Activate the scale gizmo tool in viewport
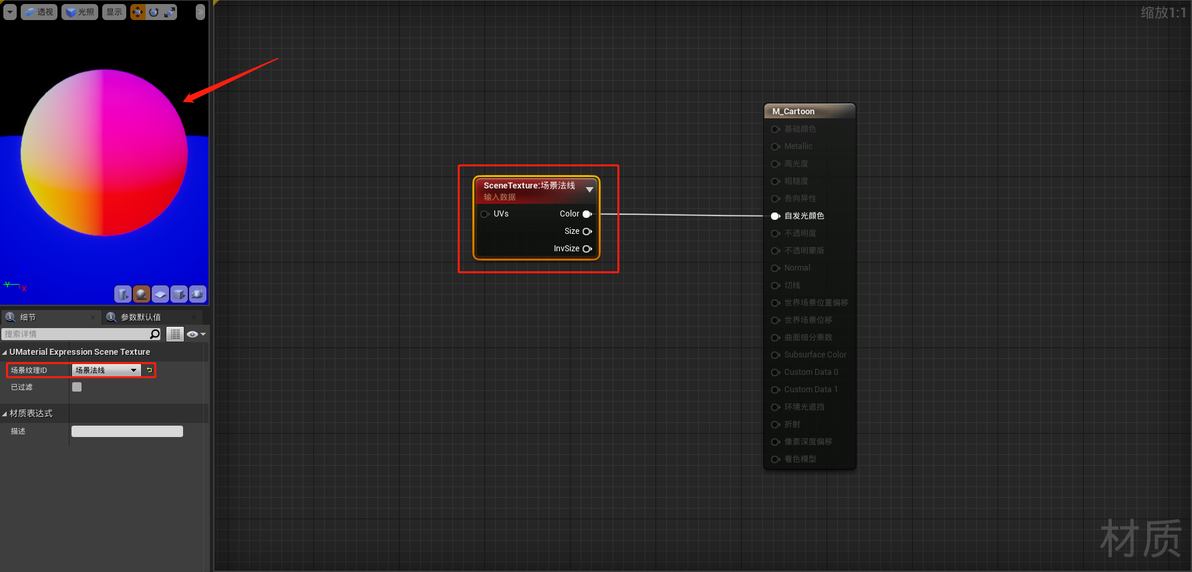 tap(169, 12)
